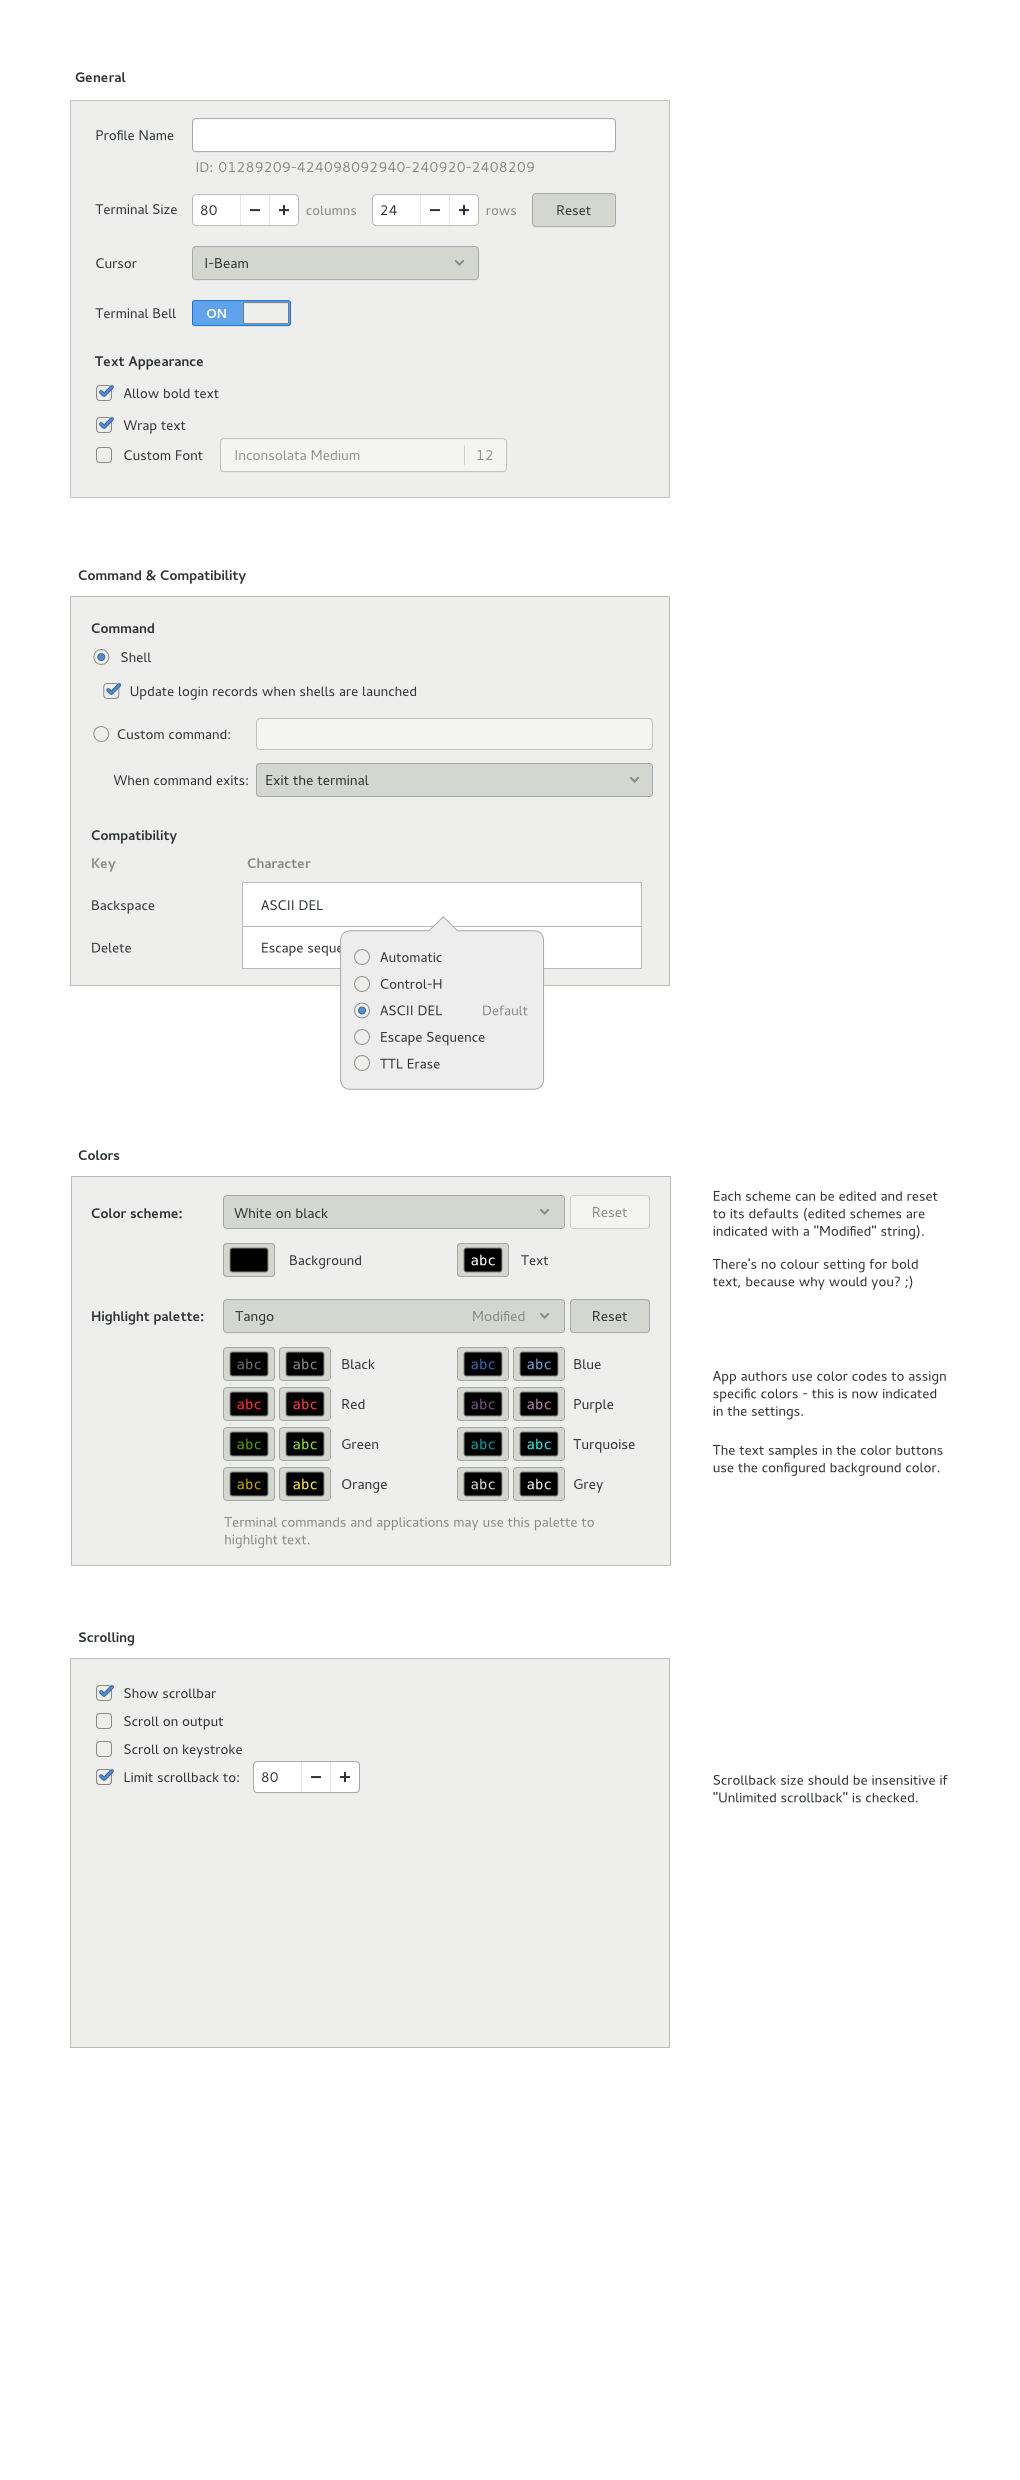Toggle Limit scrollback to checkbox
1020x2480 pixels.
(x=104, y=1777)
